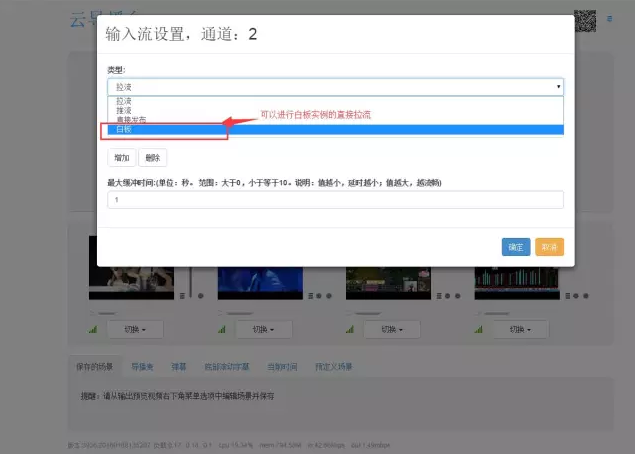635x454 pixels.
Task: Open menu icon beside the game screen channel
Action: [x=439, y=296]
